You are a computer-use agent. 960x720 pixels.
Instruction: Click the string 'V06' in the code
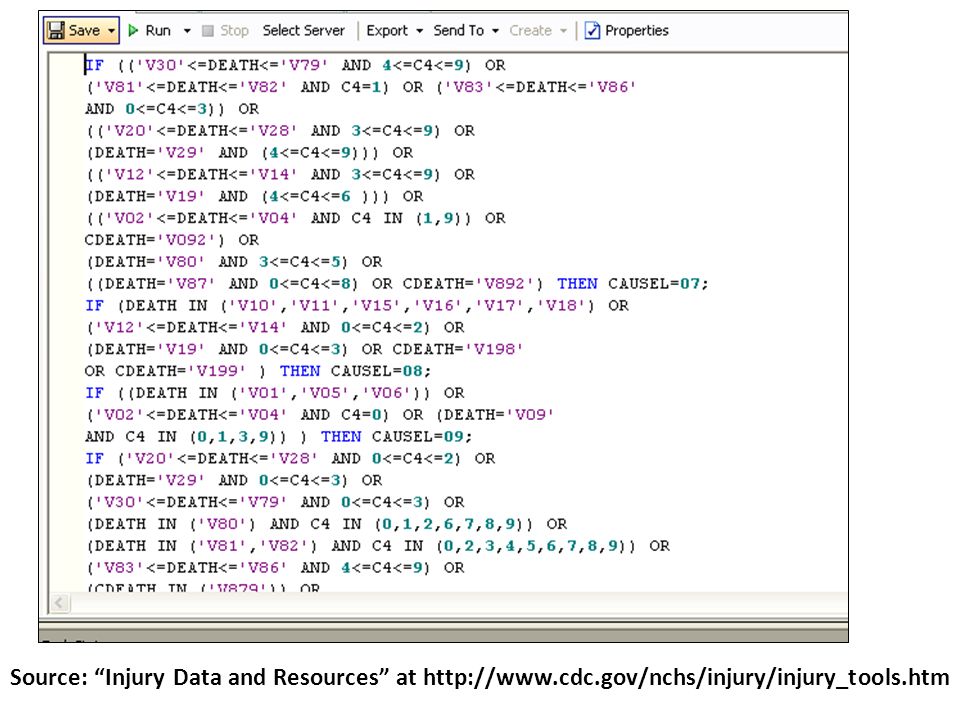click(x=387, y=393)
